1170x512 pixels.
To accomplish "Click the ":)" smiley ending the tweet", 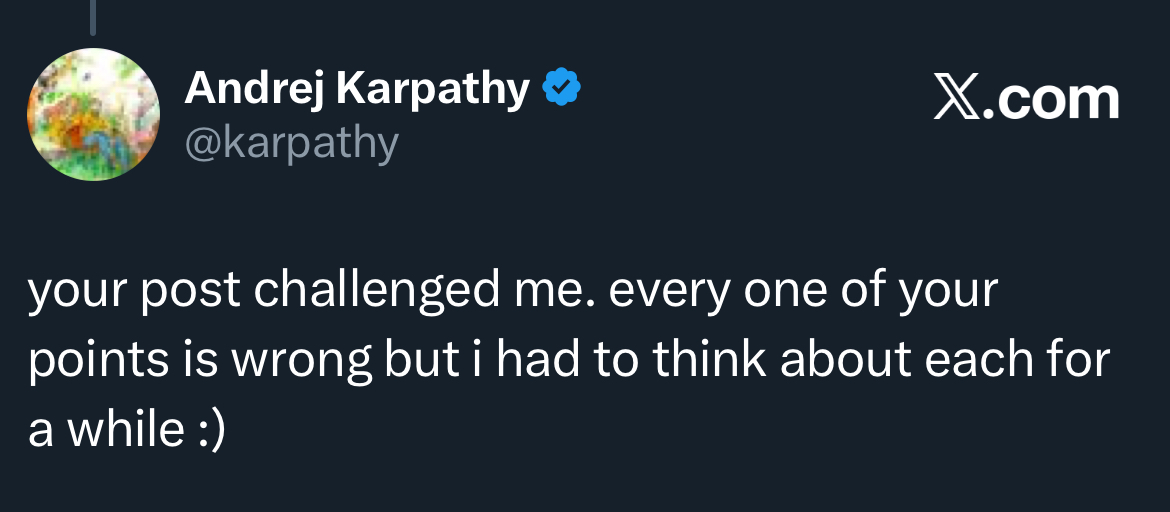I will [x=208, y=432].
